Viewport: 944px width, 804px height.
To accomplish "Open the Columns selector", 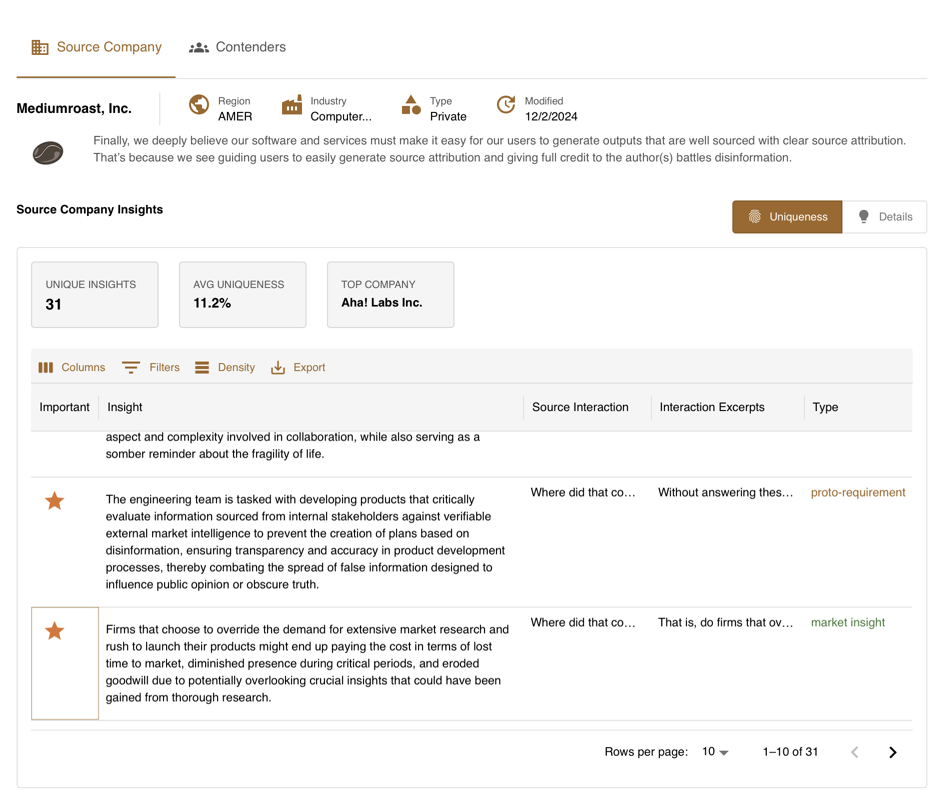I will (71, 368).
